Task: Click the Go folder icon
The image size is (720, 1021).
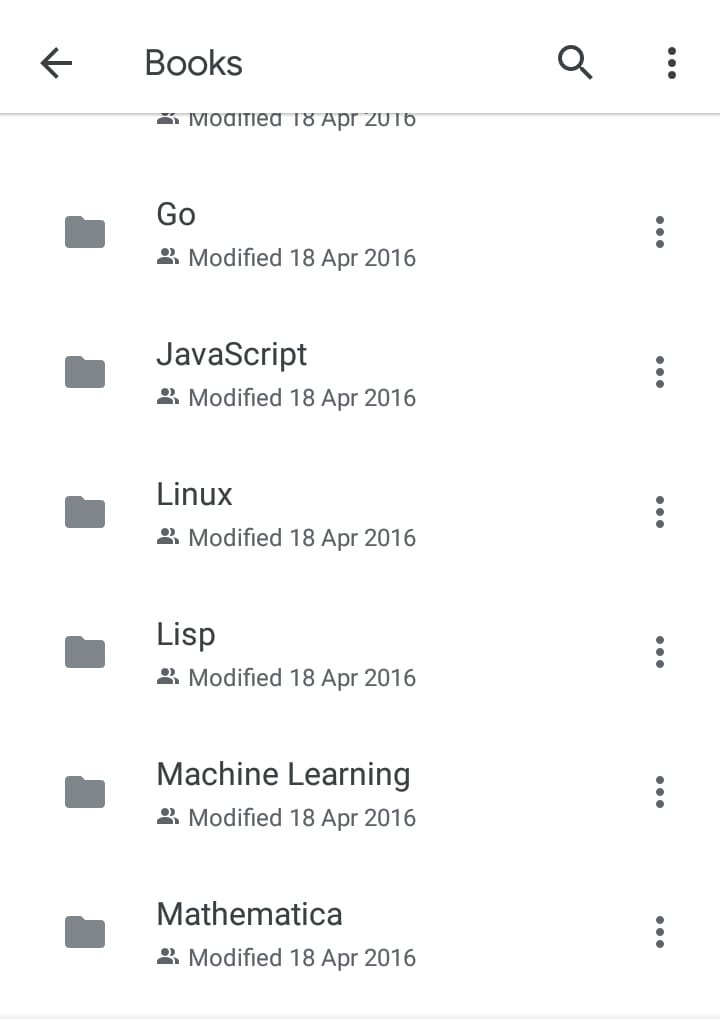Action: pos(85,233)
